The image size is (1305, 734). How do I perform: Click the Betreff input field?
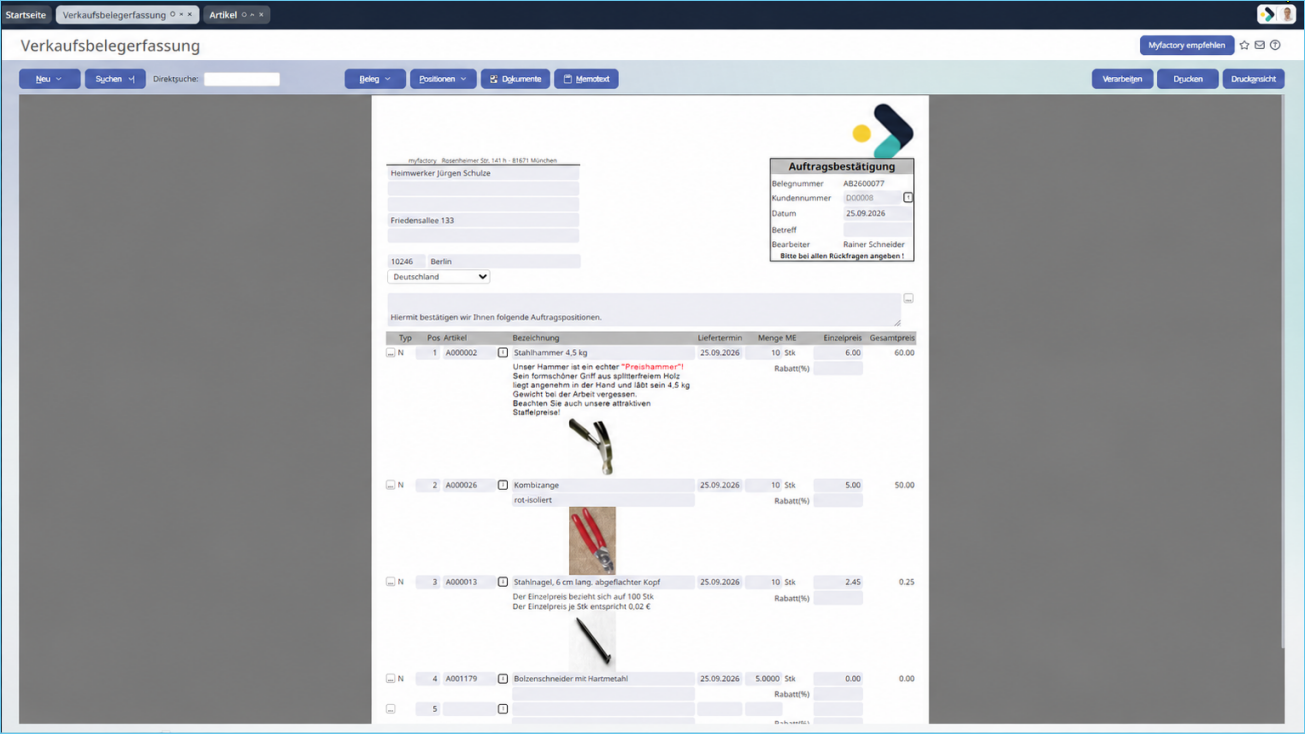[877, 230]
